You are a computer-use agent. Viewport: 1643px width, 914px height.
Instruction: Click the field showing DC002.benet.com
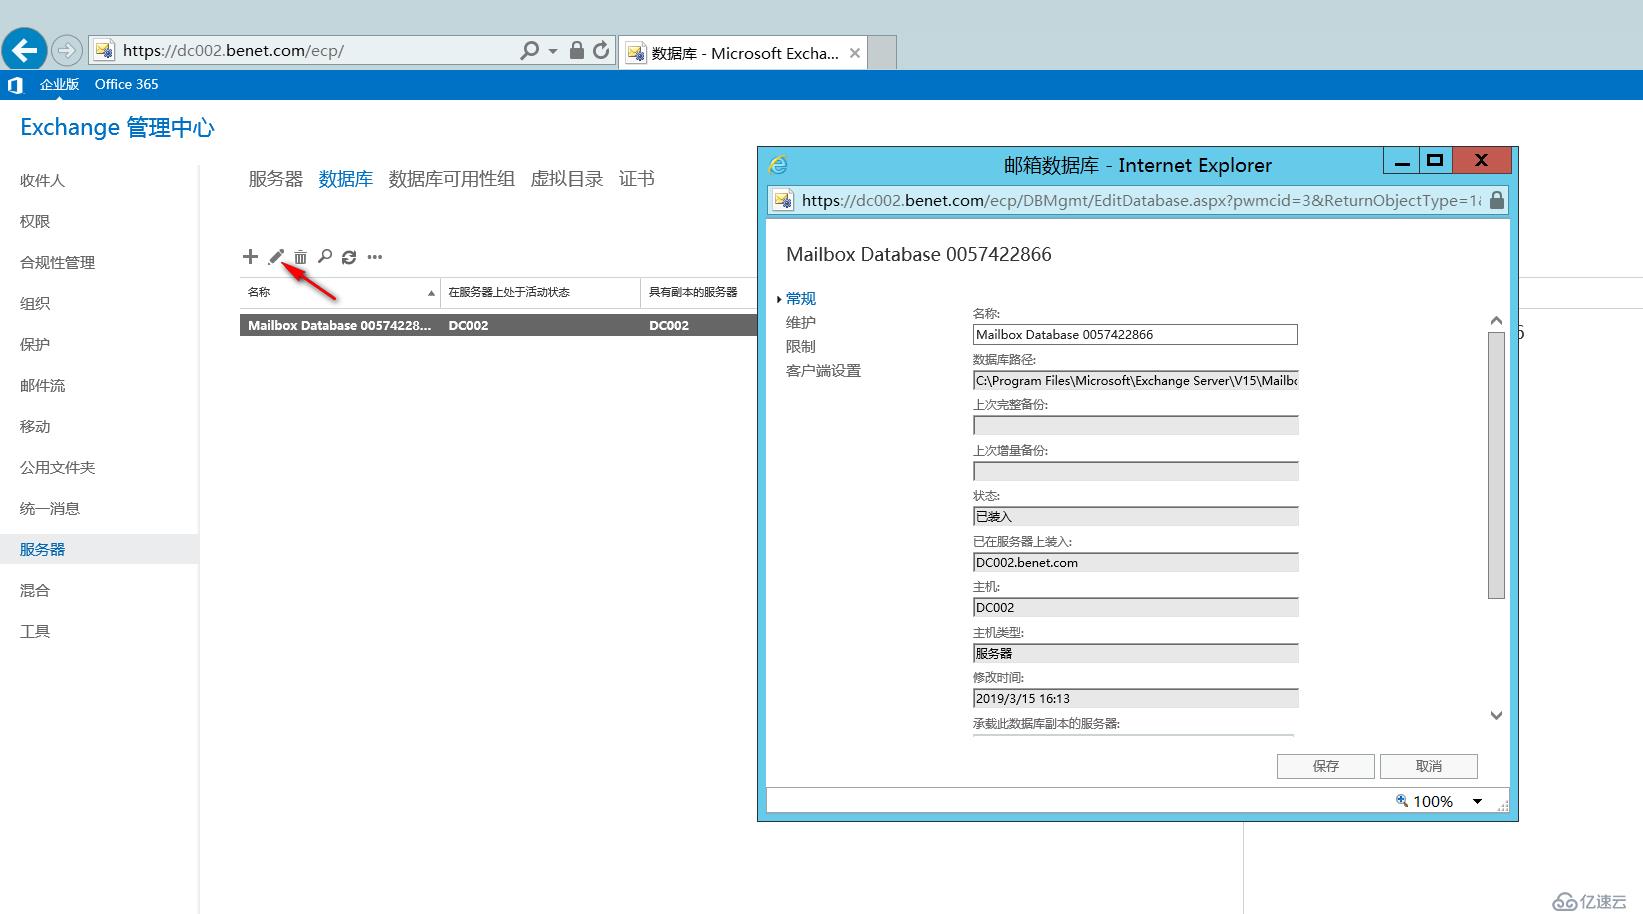point(1135,562)
